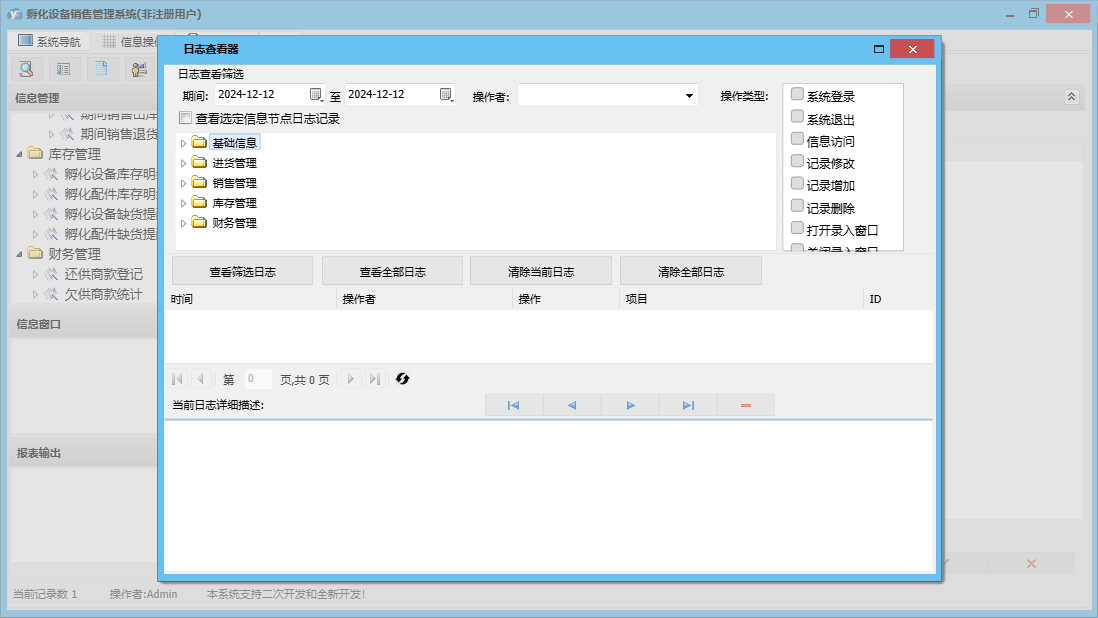Select 欠供商款统计 in main sidebar
Viewport: 1098px width, 618px height.
[104, 295]
